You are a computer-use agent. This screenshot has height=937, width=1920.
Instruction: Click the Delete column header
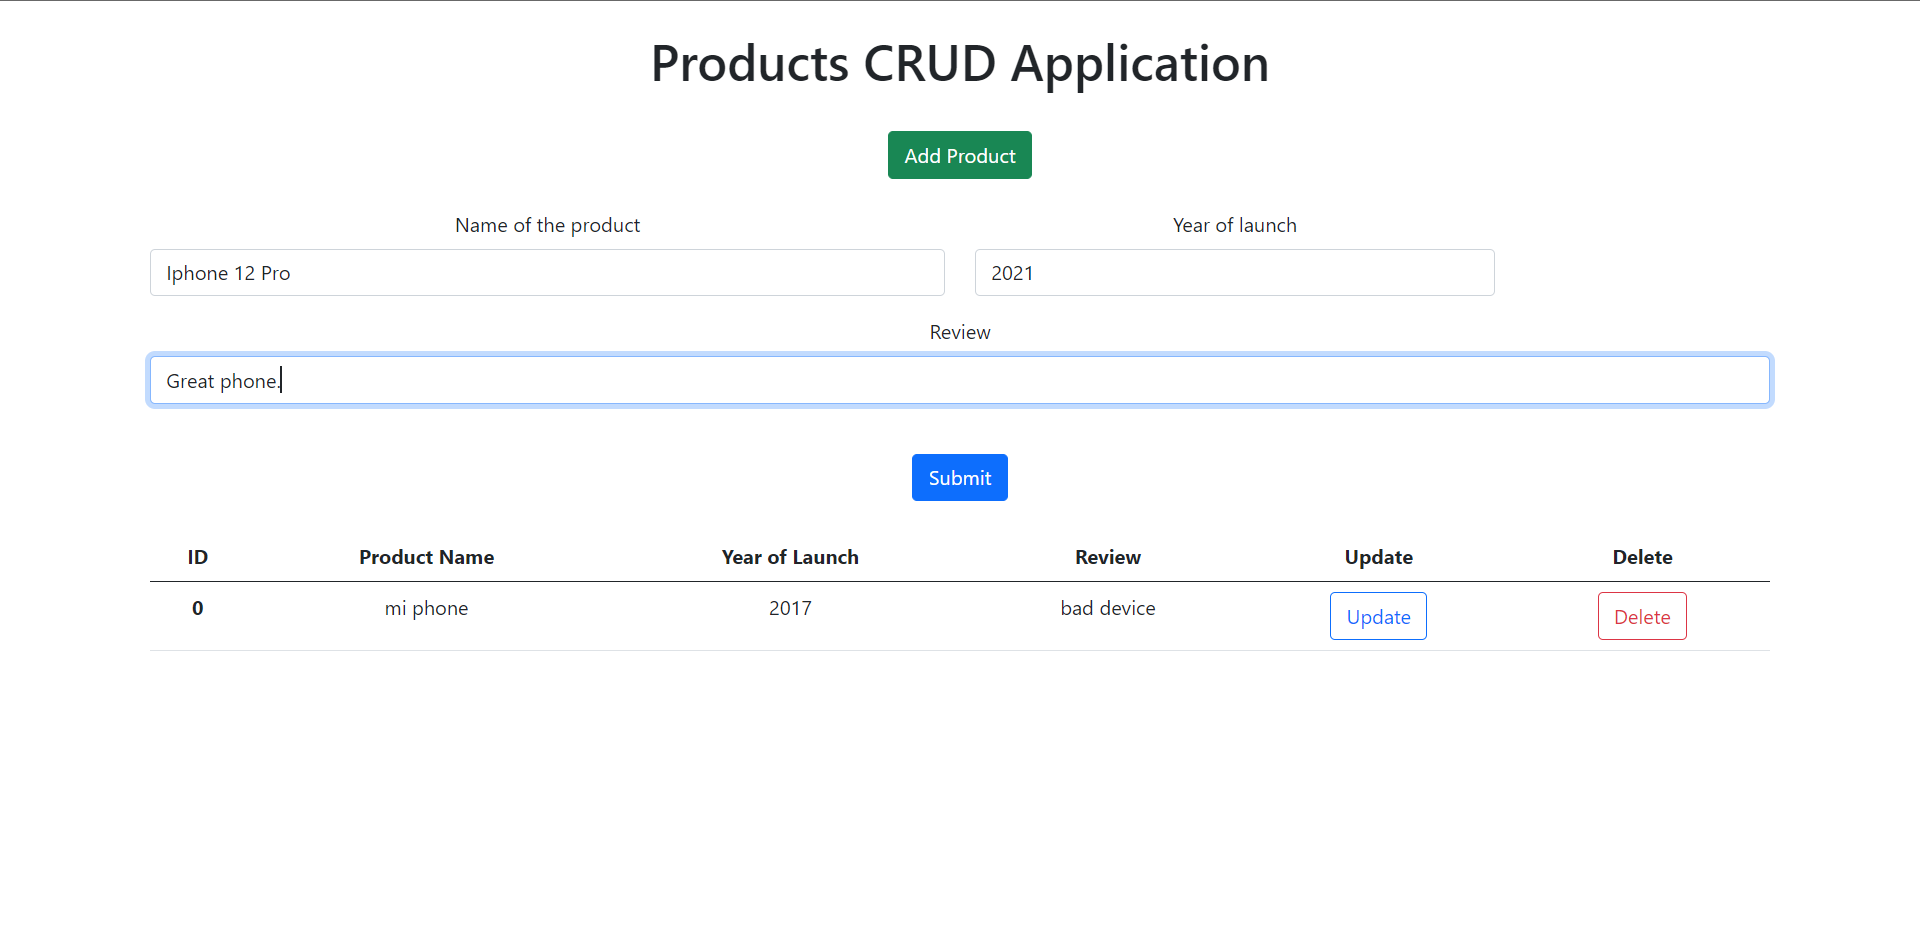pyautogui.click(x=1642, y=557)
